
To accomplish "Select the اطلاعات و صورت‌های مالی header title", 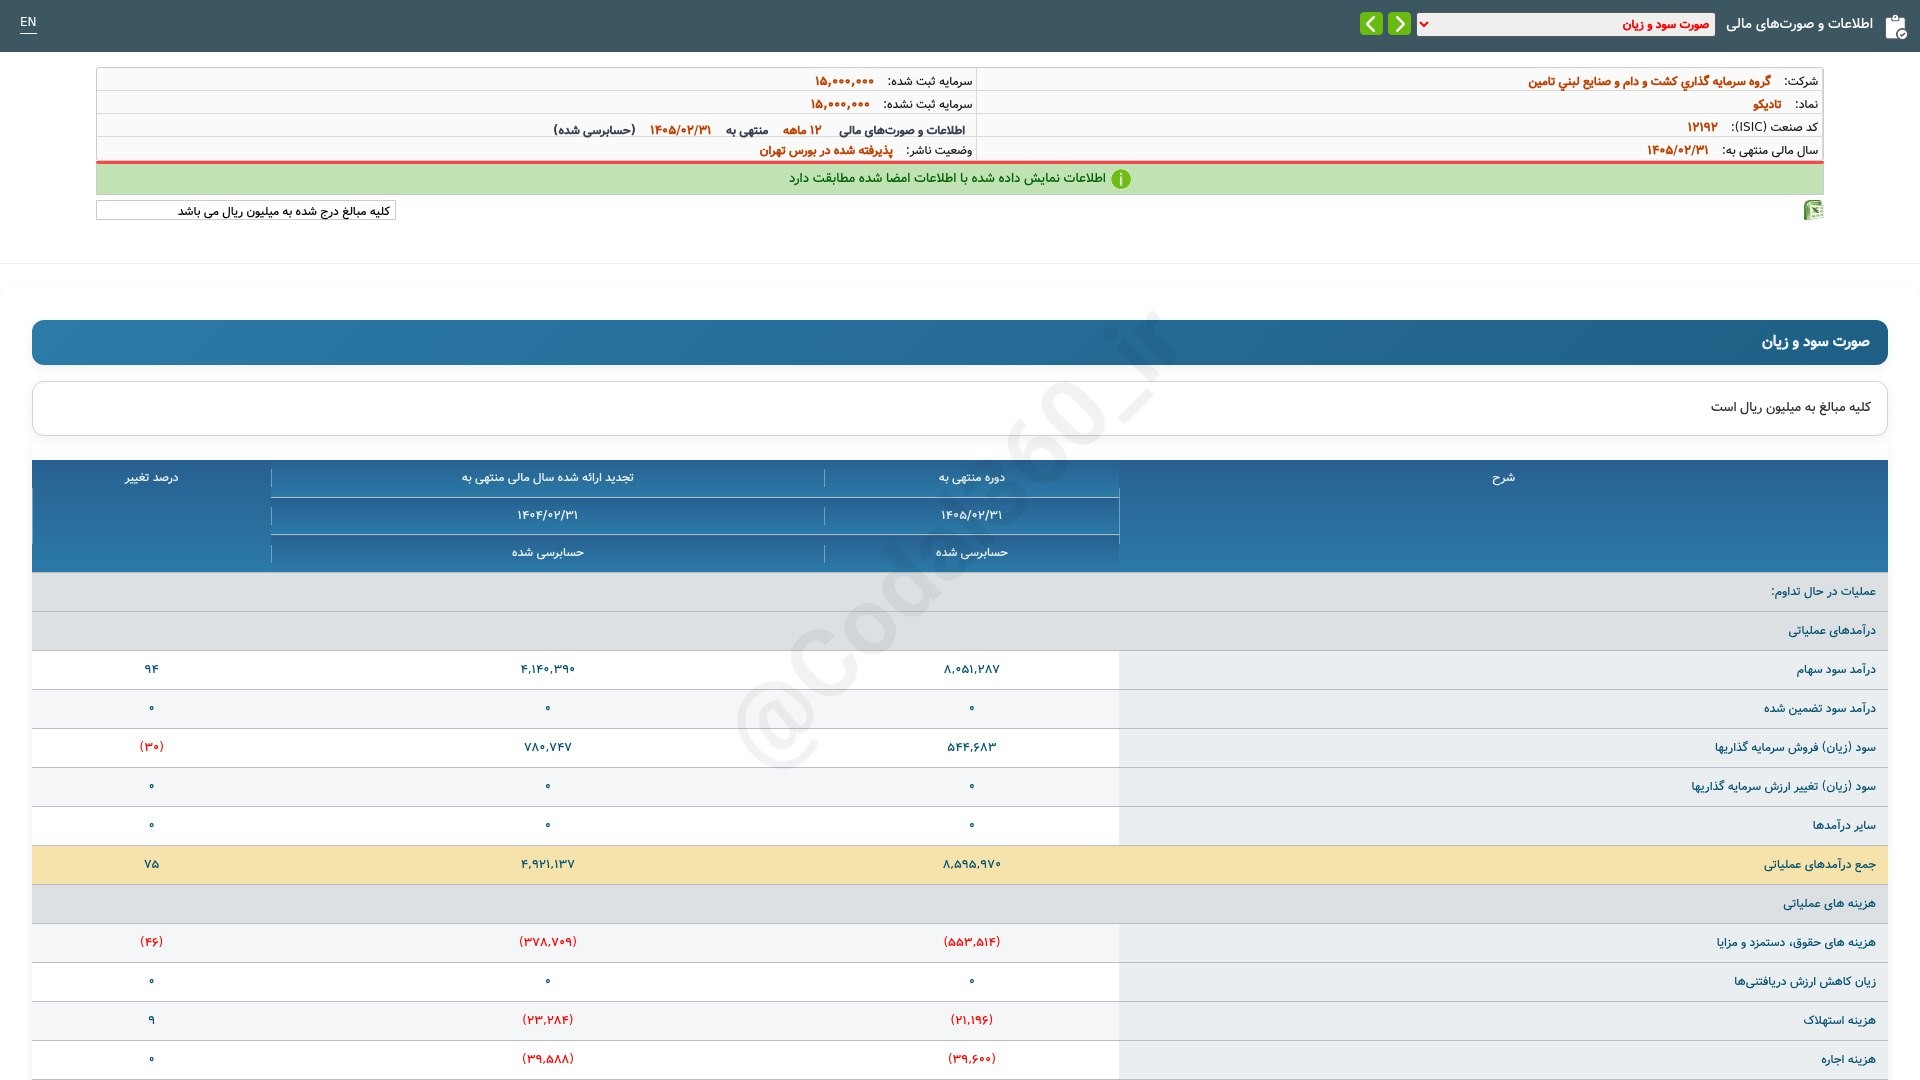I will click(1799, 24).
